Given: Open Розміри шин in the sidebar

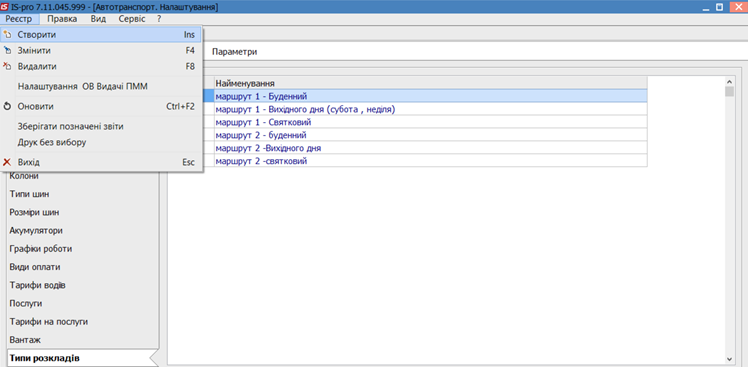Looking at the screenshot, I should (x=34, y=212).
